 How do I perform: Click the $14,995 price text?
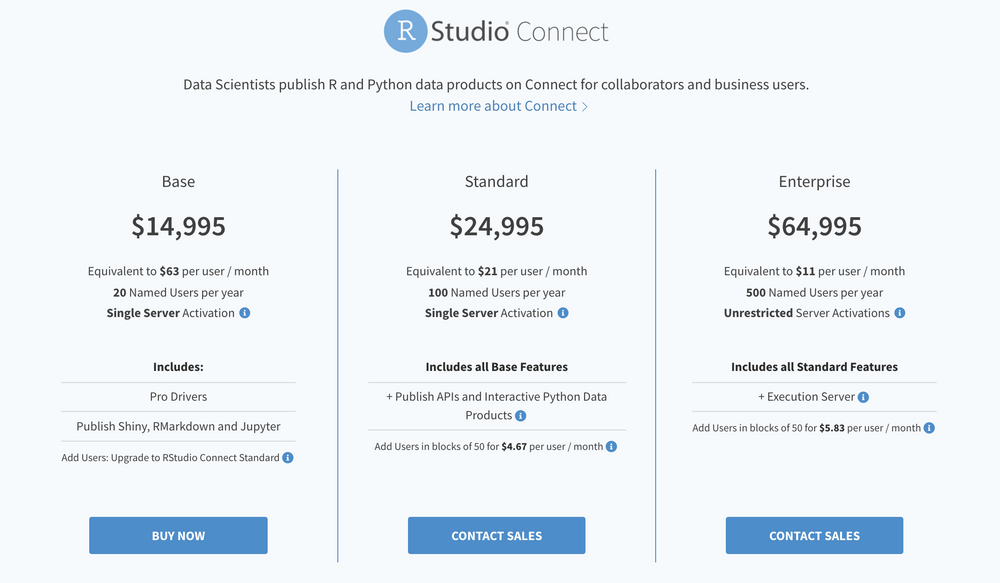(178, 226)
